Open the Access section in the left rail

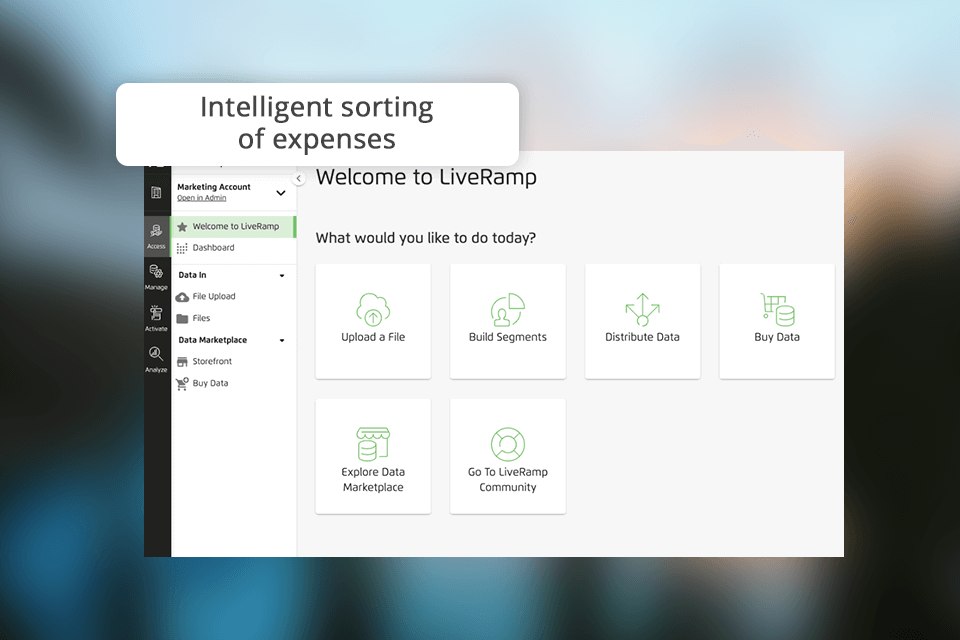pyautogui.click(x=156, y=236)
